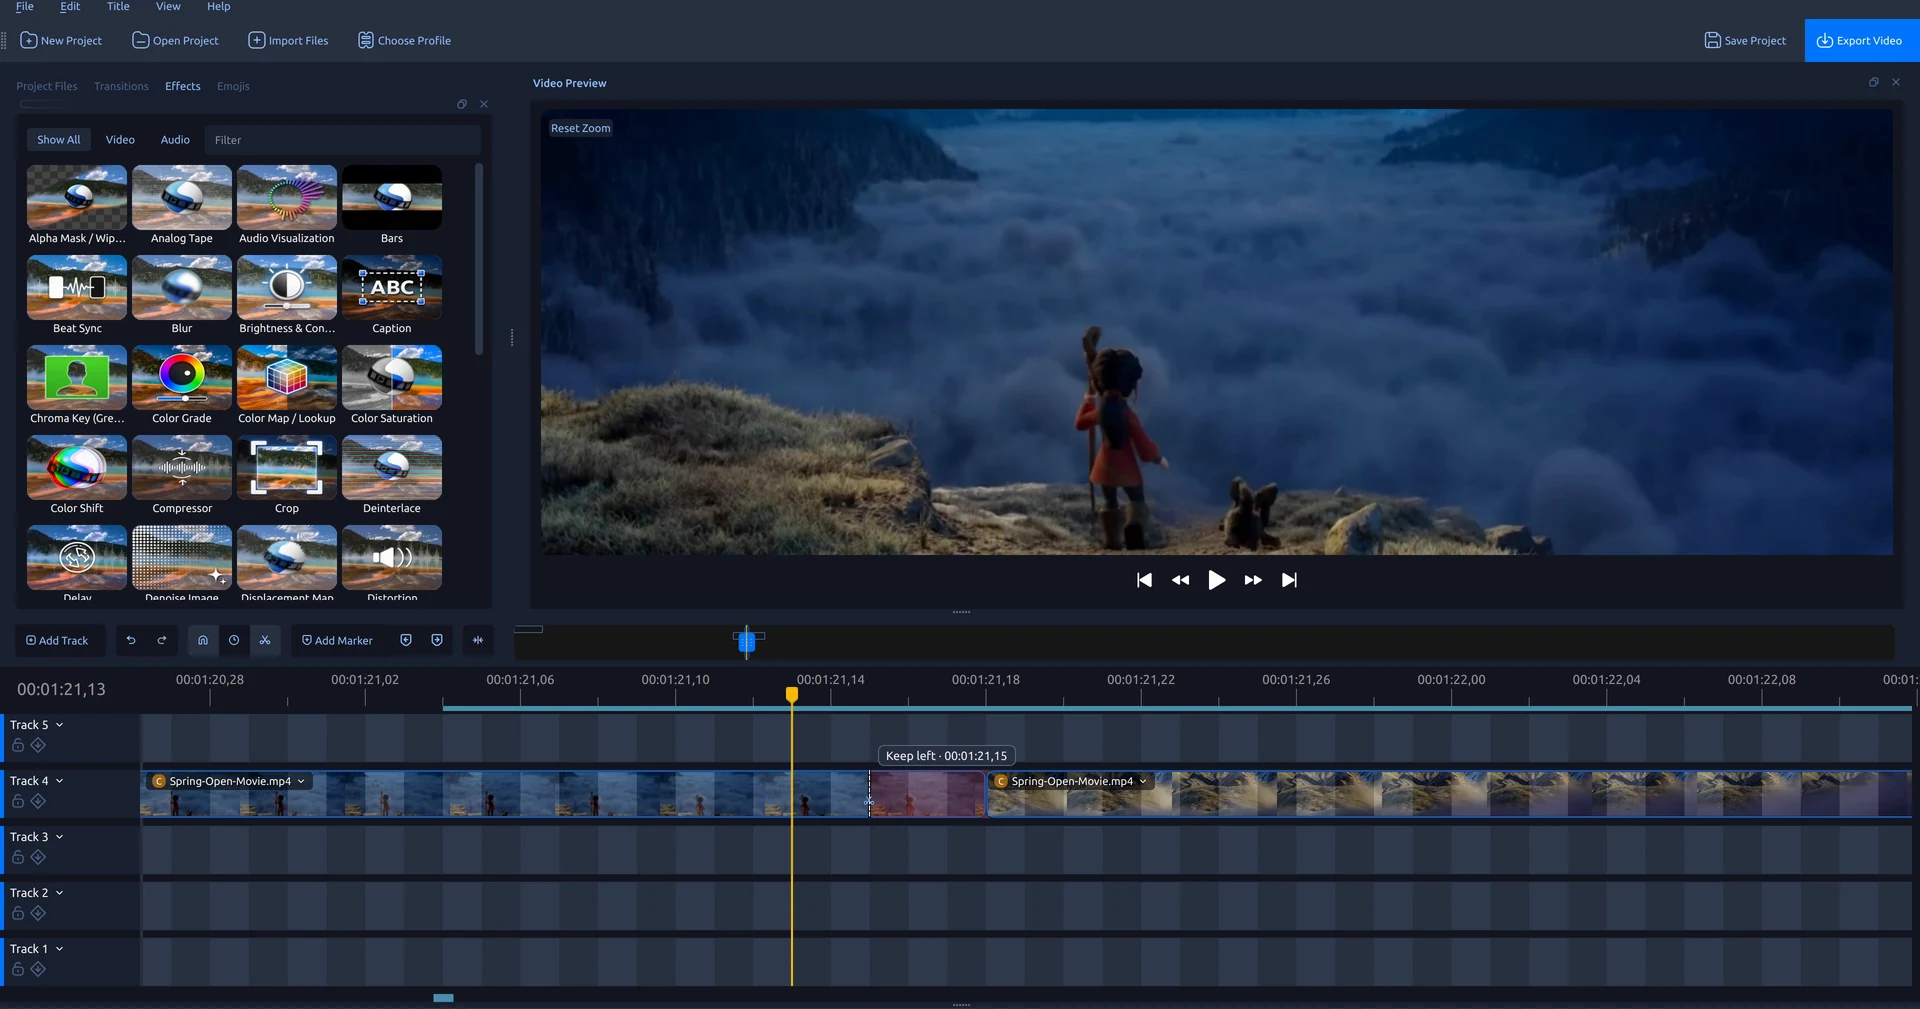The image size is (1920, 1009).
Task: Click the keyframe diamond icon on Track 5
Action: click(x=38, y=745)
